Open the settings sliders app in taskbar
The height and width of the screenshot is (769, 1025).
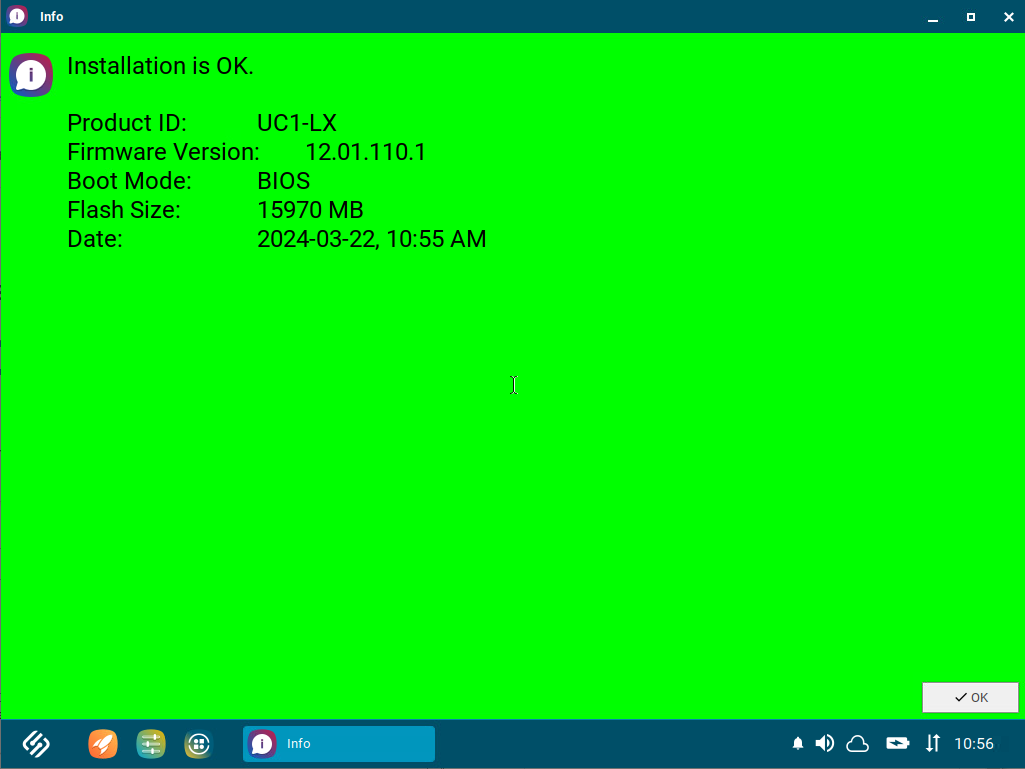(151, 744)
